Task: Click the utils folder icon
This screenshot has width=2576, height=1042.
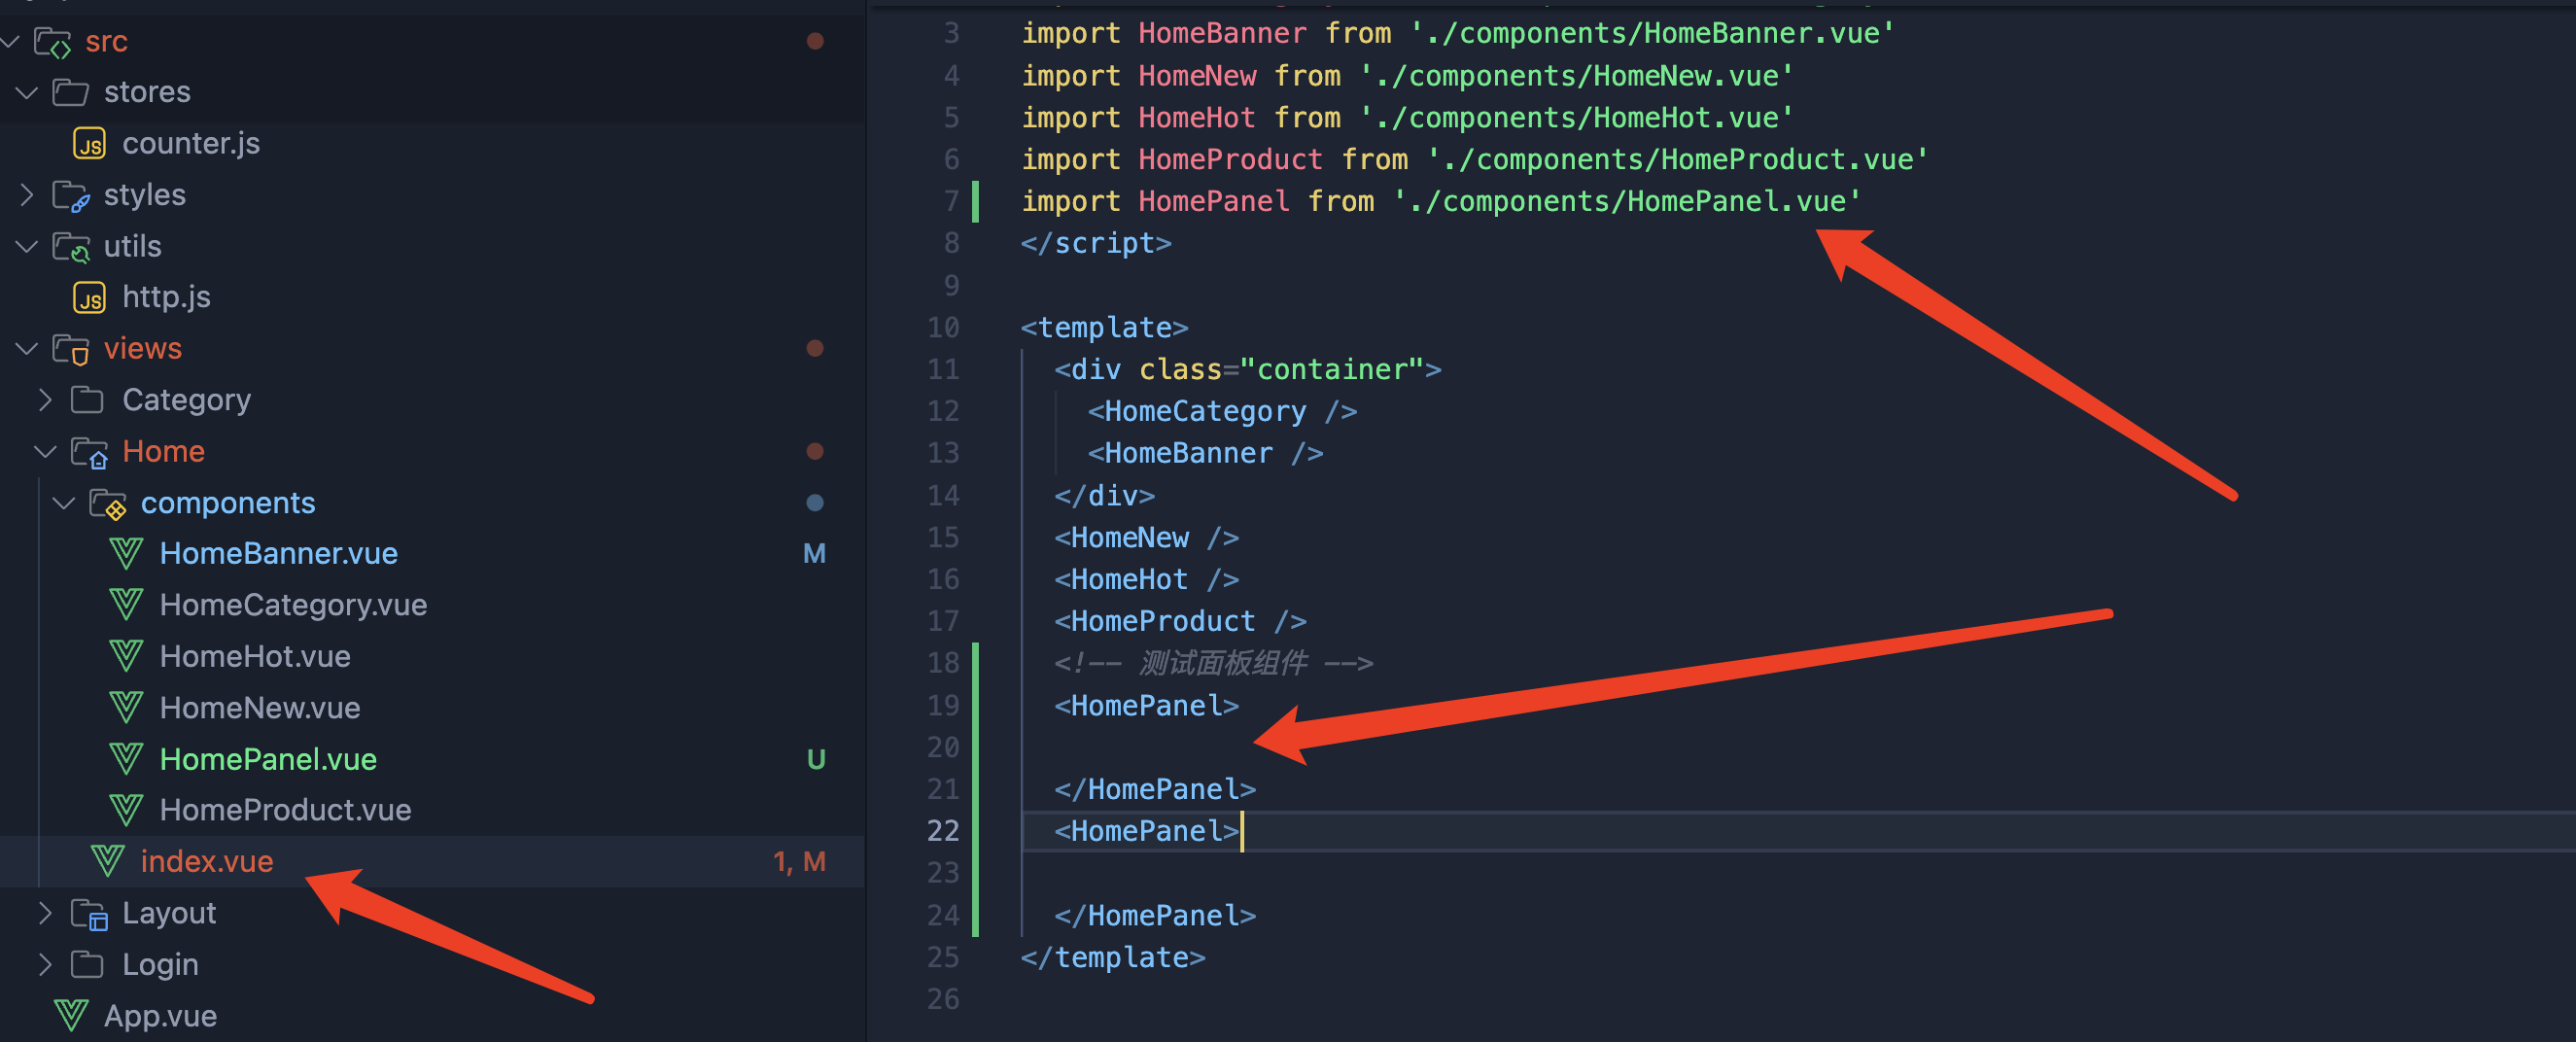Action: point(71,247)
